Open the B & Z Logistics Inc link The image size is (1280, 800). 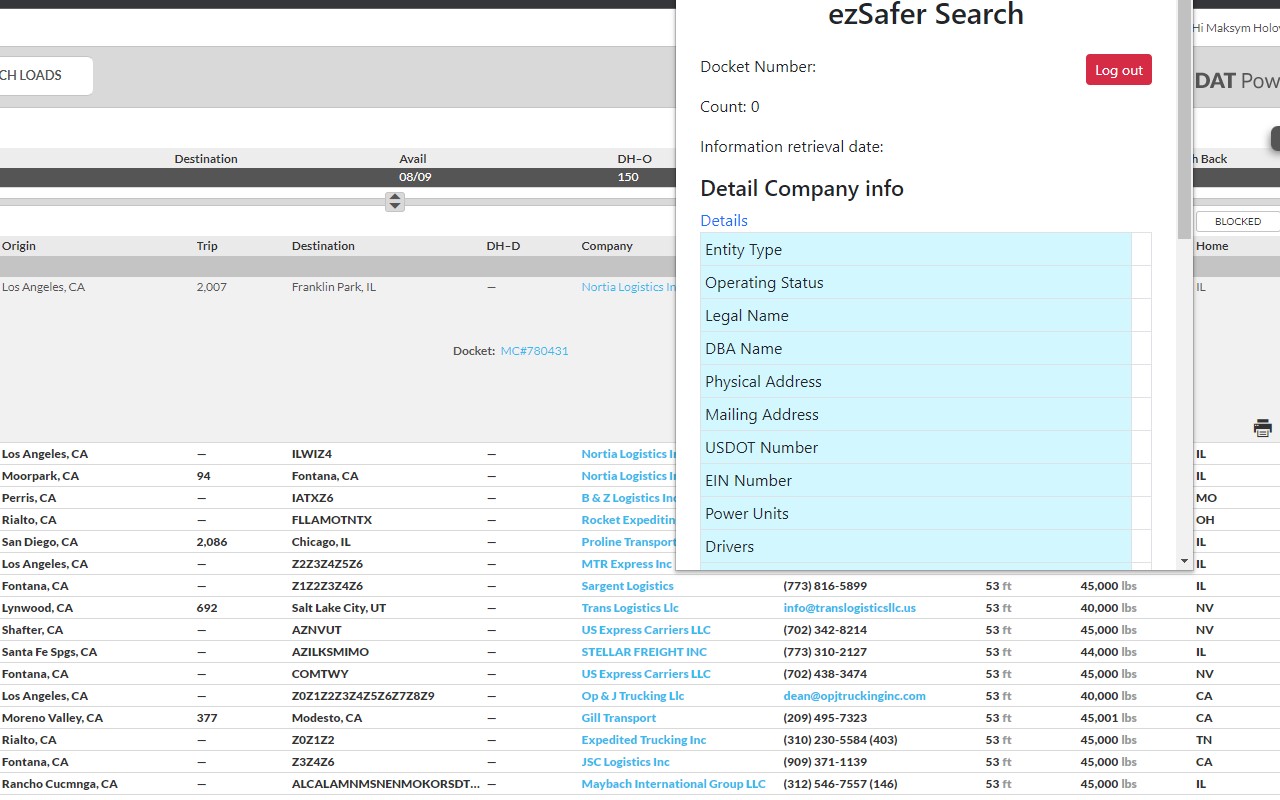[630, 497]
